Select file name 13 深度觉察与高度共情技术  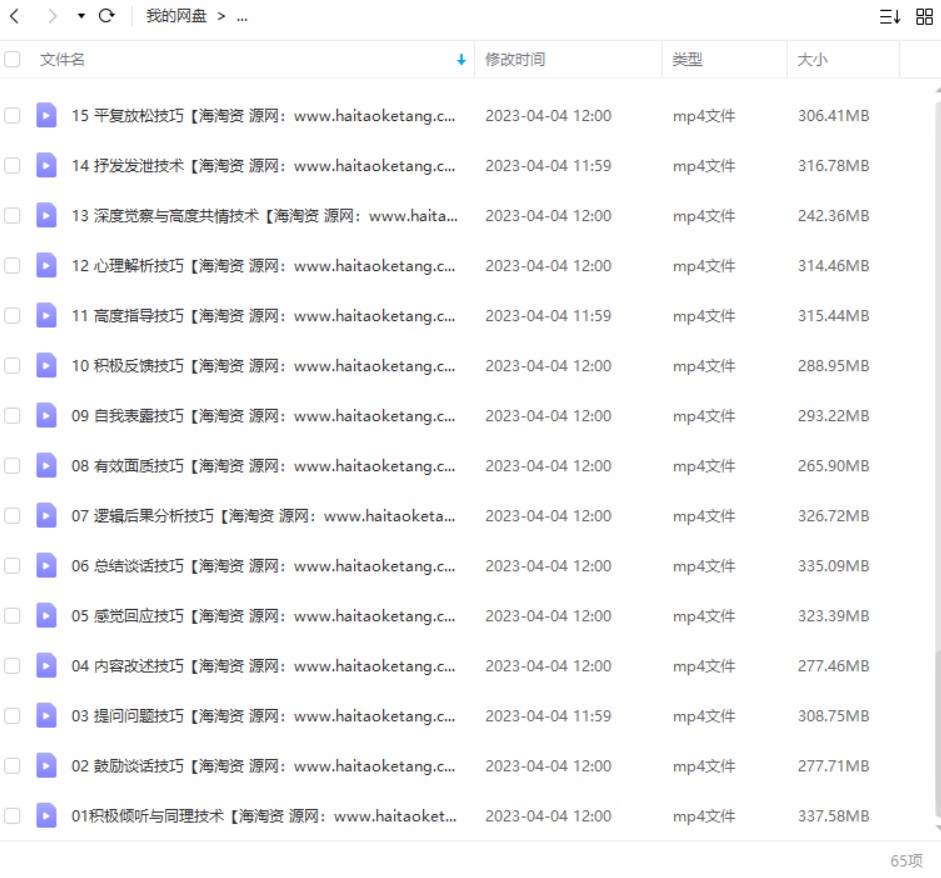click(264, 215)
